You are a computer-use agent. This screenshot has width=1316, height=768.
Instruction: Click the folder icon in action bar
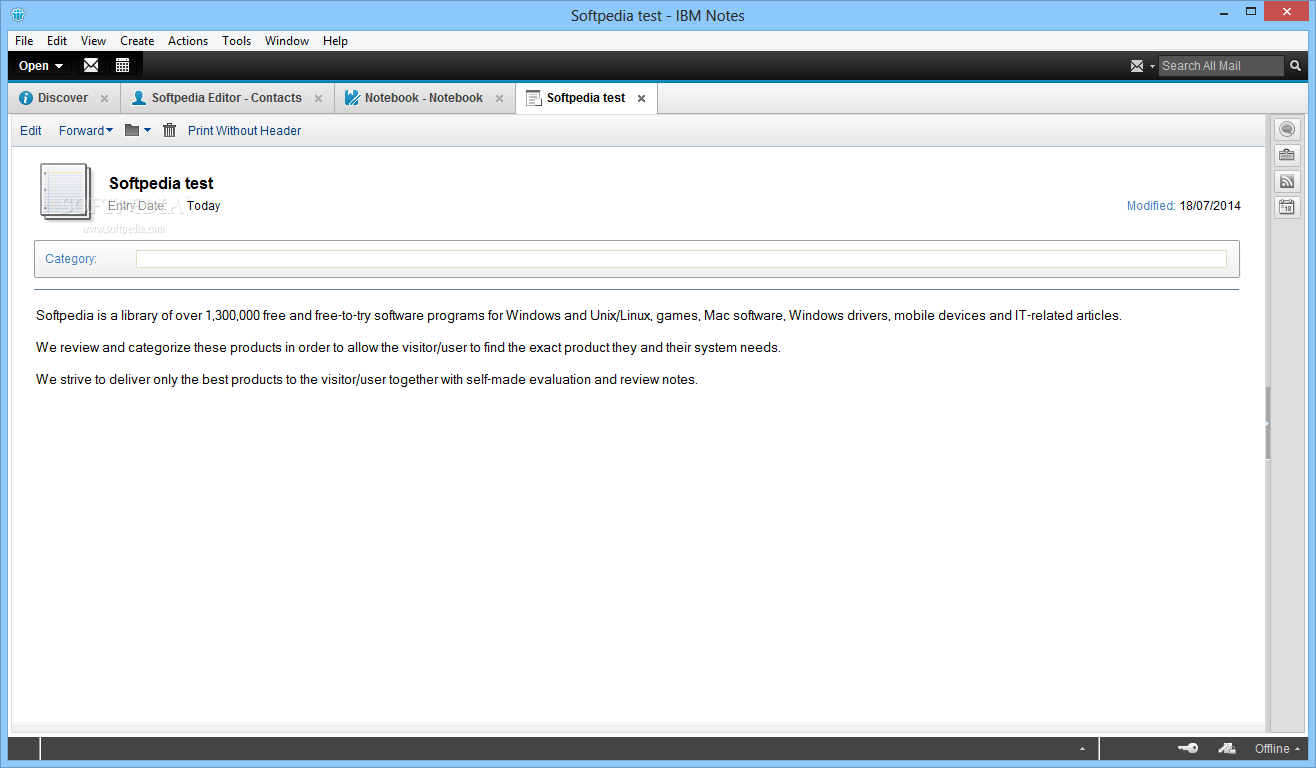pyautogui.click(x=132, y=130)
